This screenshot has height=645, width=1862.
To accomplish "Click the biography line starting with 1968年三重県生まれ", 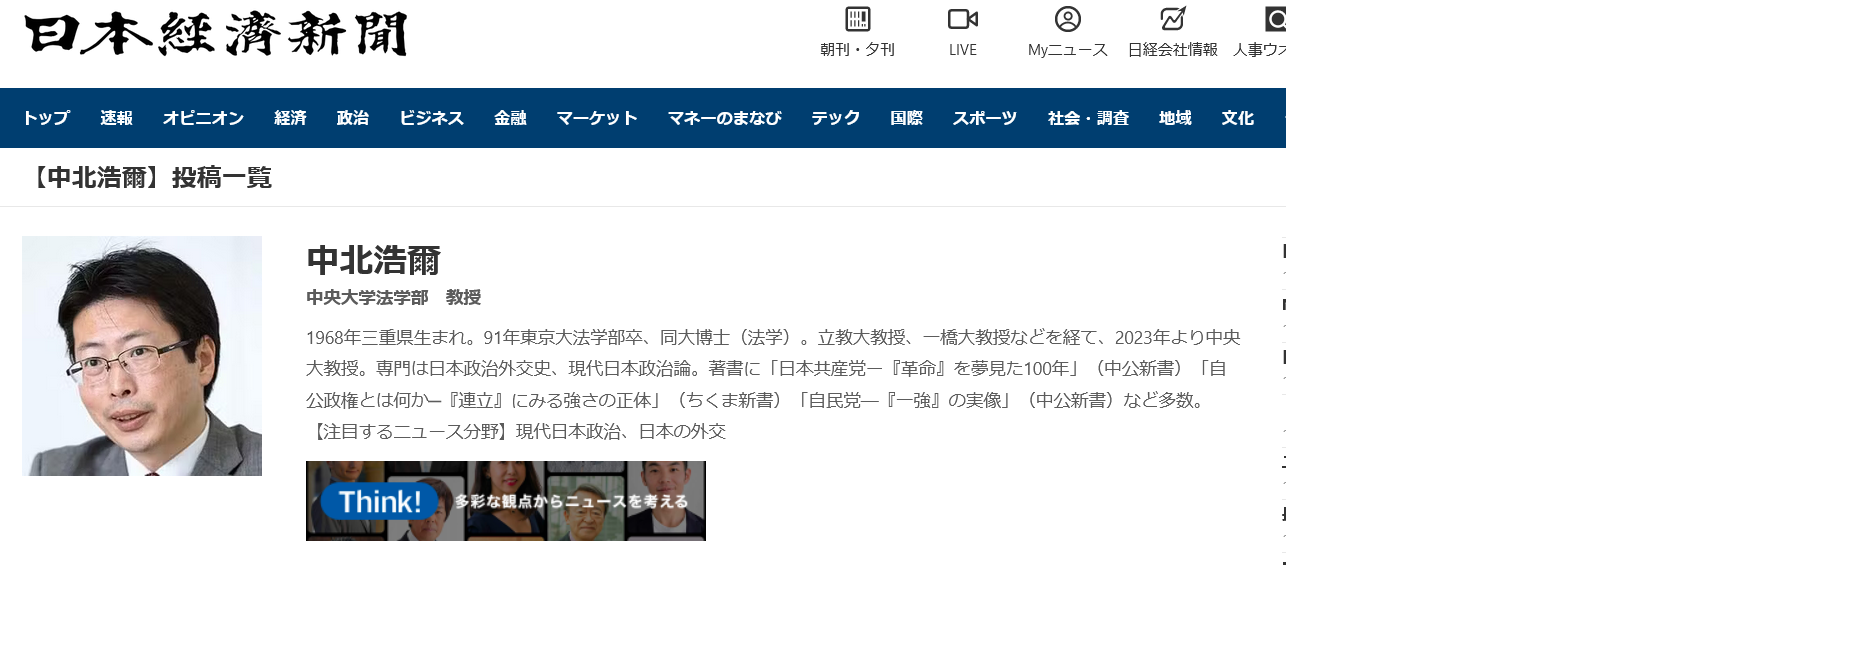I will [x=773, y=338].
